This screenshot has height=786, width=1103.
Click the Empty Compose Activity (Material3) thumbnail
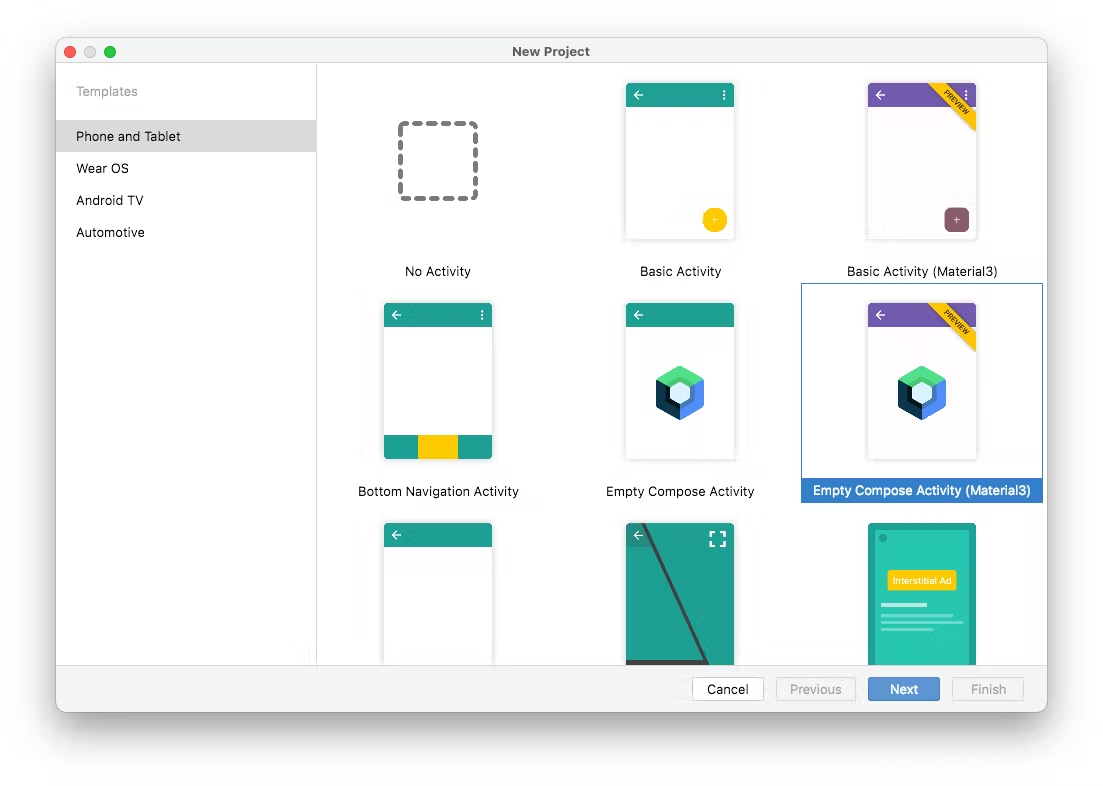point(922,381)
